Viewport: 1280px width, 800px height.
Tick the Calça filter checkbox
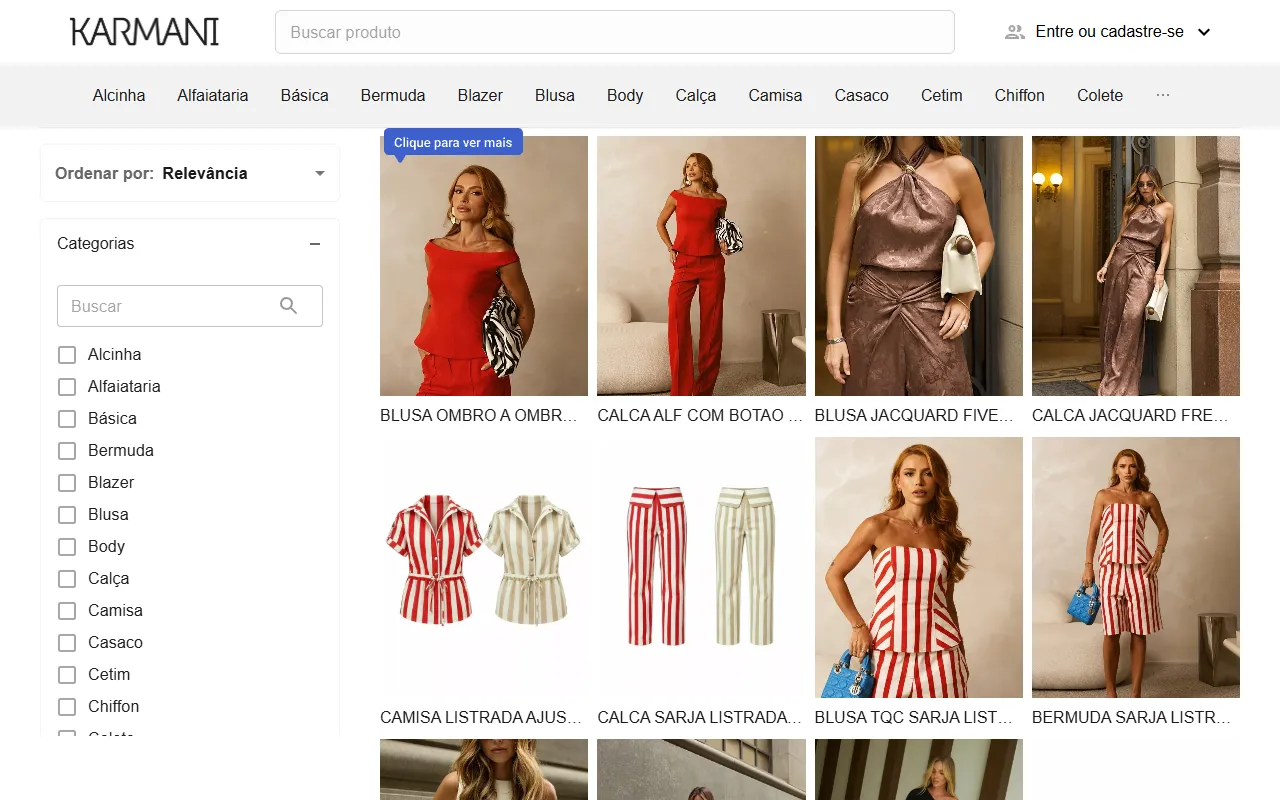(67, 579)
